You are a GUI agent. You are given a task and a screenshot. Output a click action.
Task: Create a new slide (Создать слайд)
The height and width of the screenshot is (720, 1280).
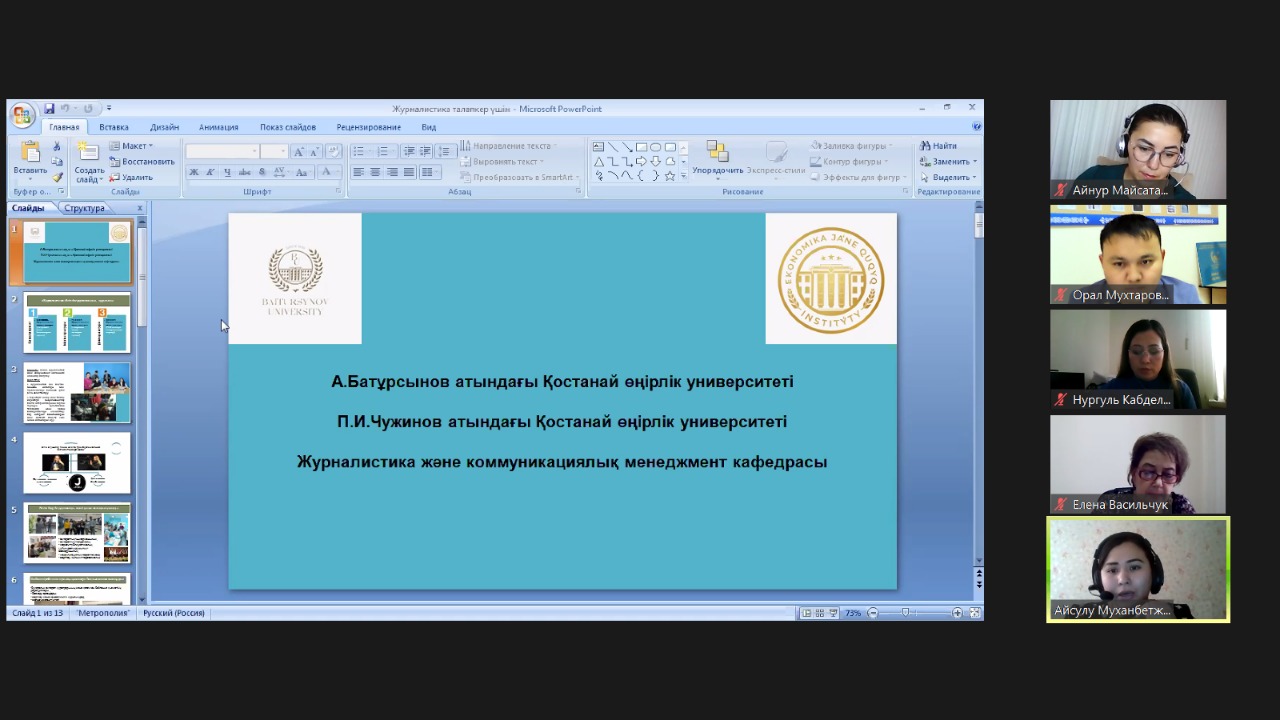coord(88,160)
